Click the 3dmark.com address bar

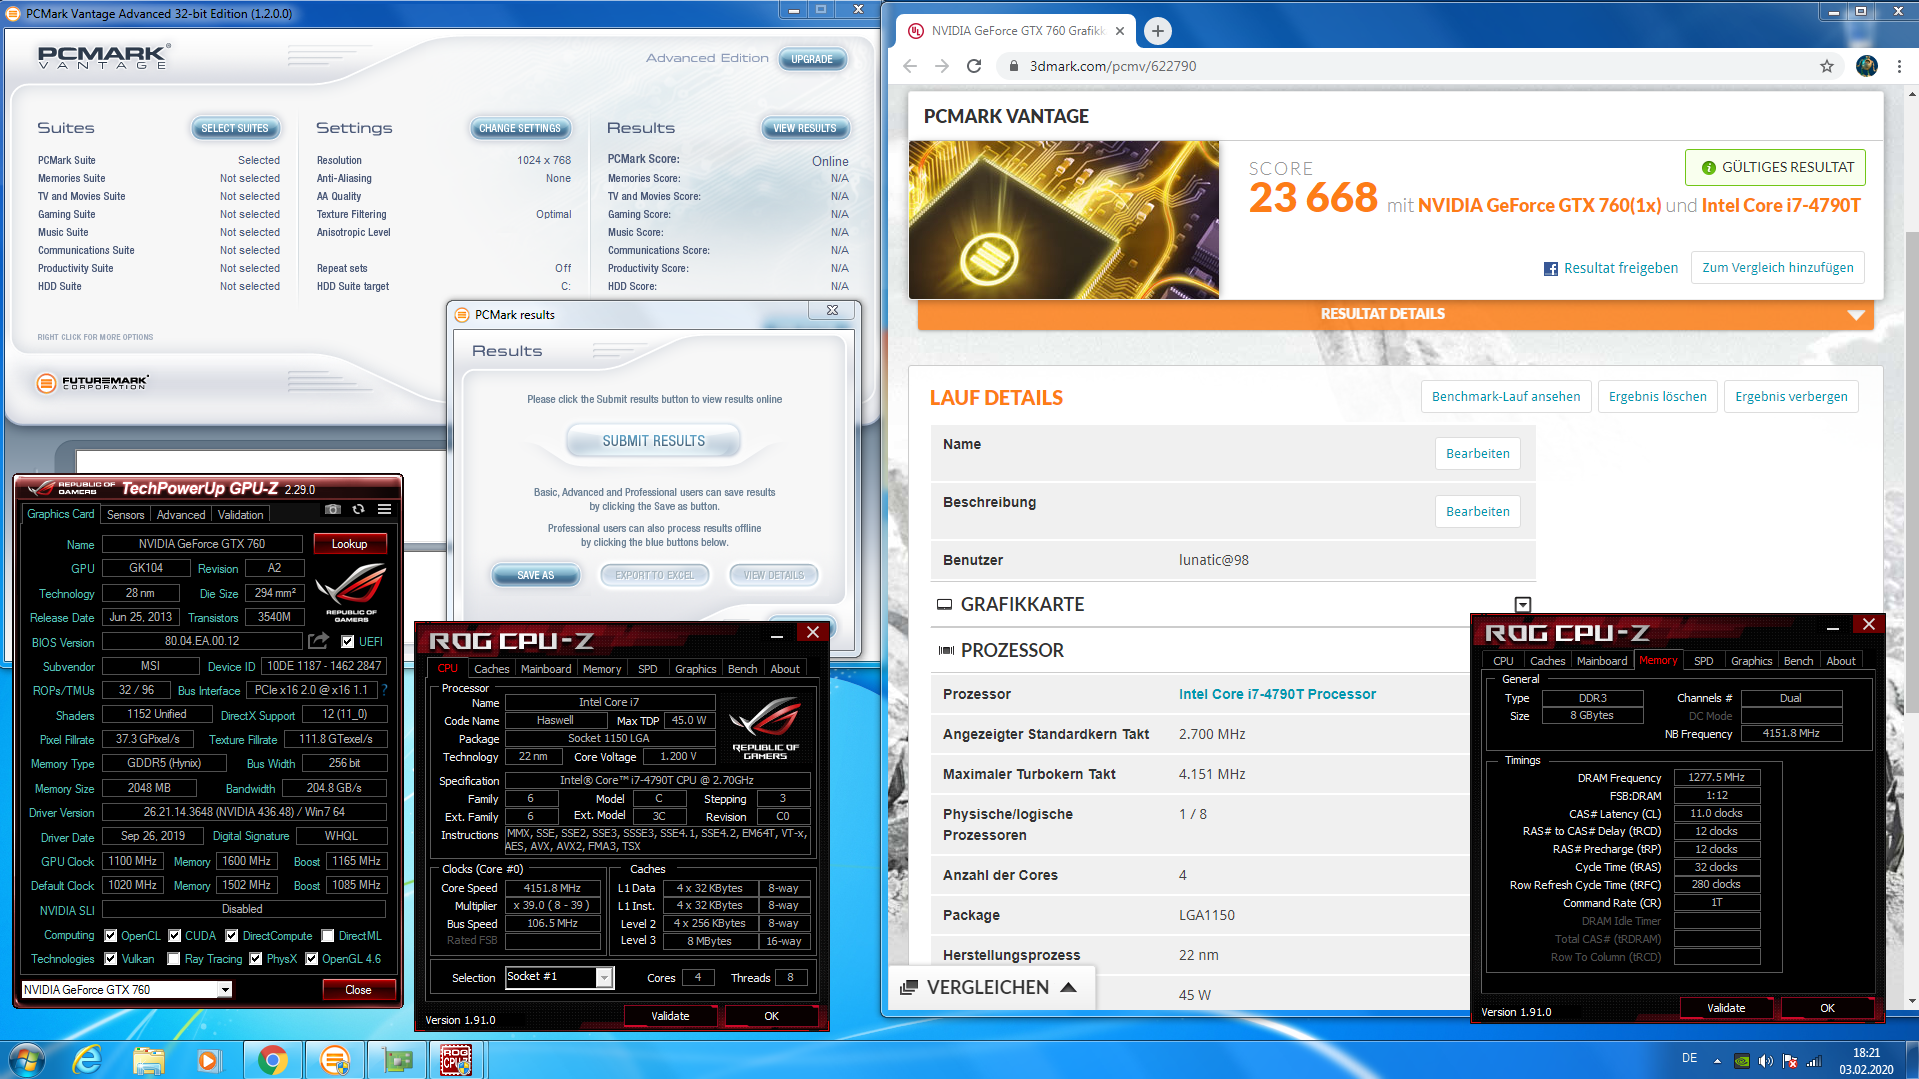[1420, 66]
